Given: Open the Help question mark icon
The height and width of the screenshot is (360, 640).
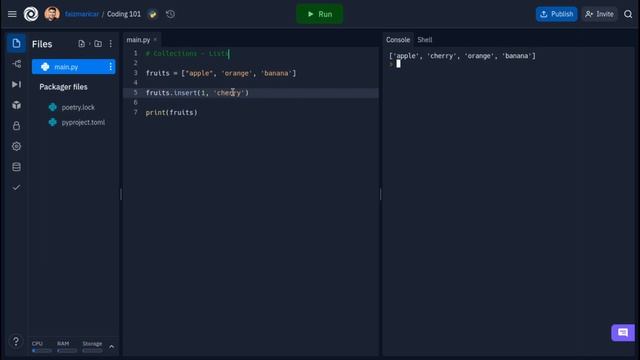Looking at the screenshot, I should pos(16,341).
